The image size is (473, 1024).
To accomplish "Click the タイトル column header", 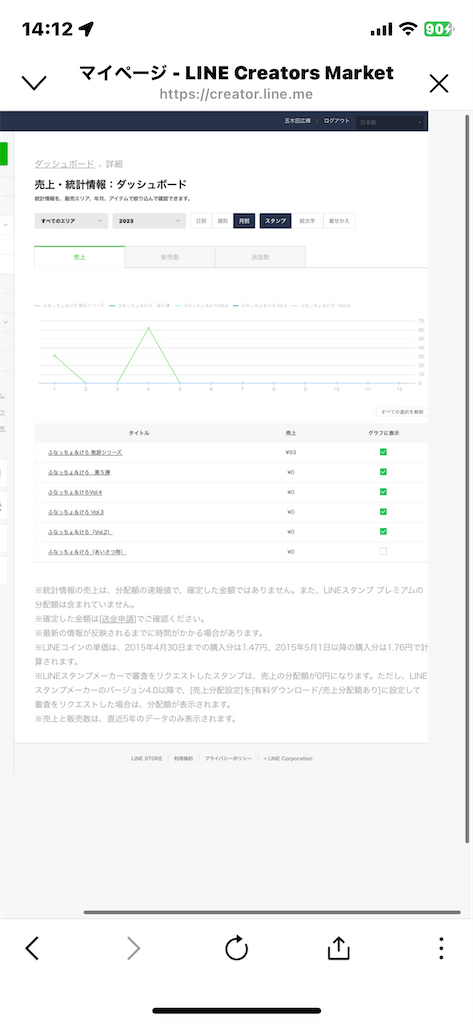I will (x=139, y=432).
